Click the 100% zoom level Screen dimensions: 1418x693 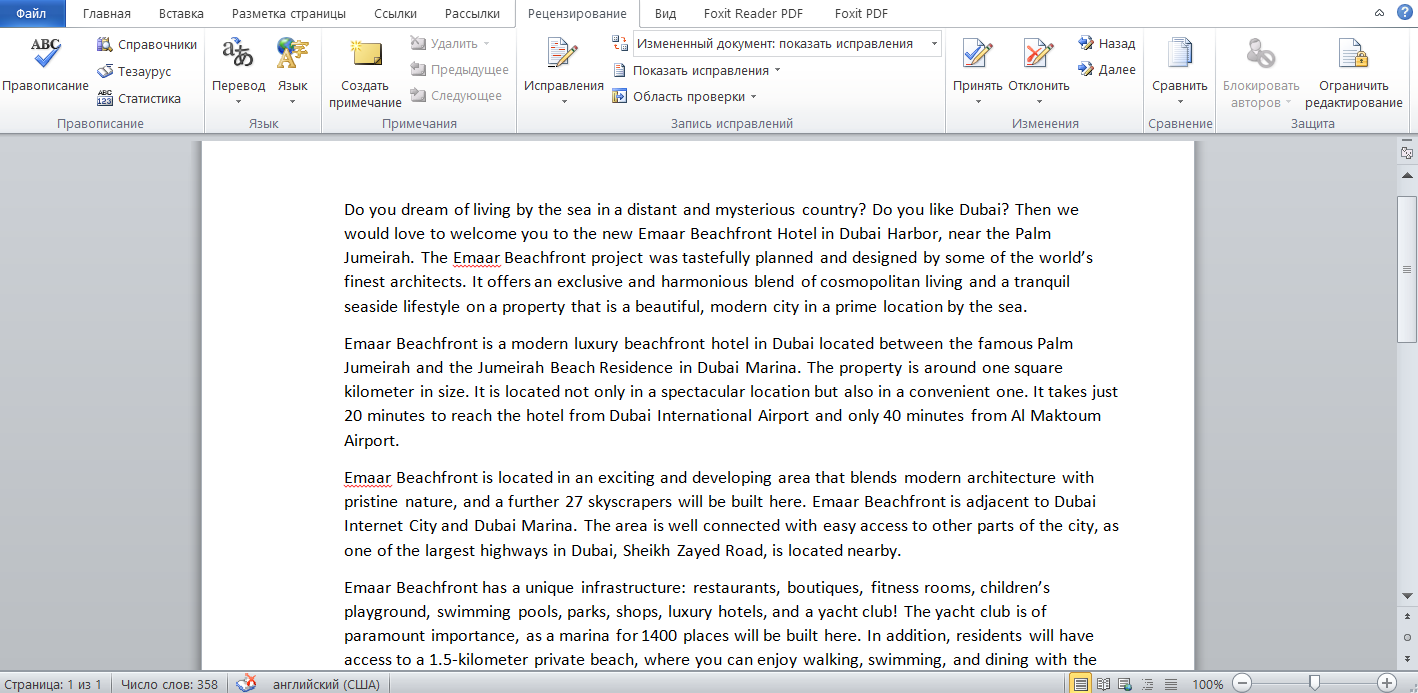1208,684
